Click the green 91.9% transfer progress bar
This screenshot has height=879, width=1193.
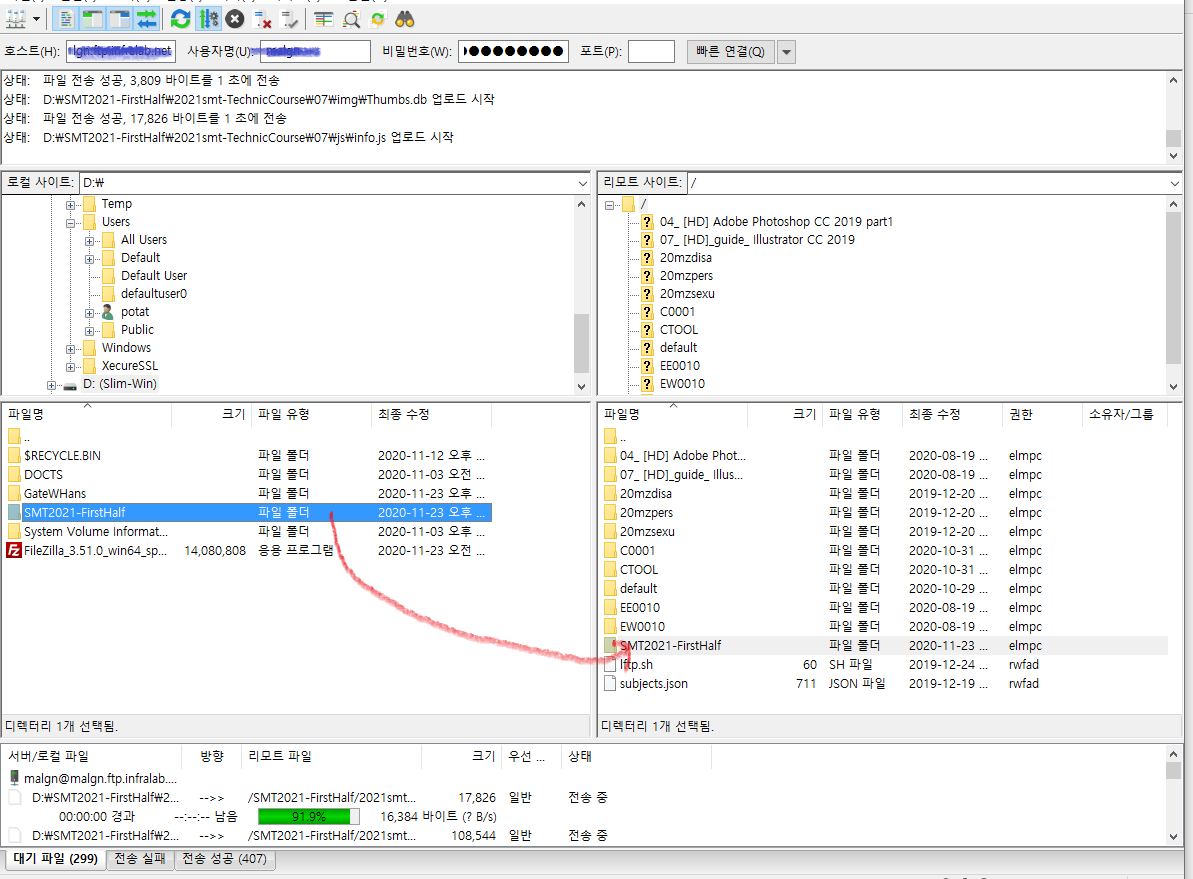point(308,817)
